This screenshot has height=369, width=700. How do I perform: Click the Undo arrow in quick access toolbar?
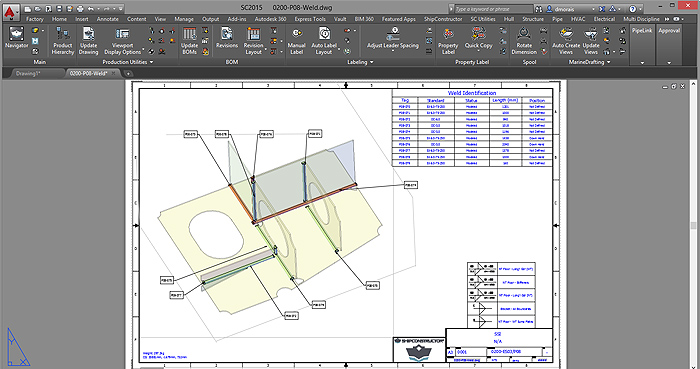point(91,8)
